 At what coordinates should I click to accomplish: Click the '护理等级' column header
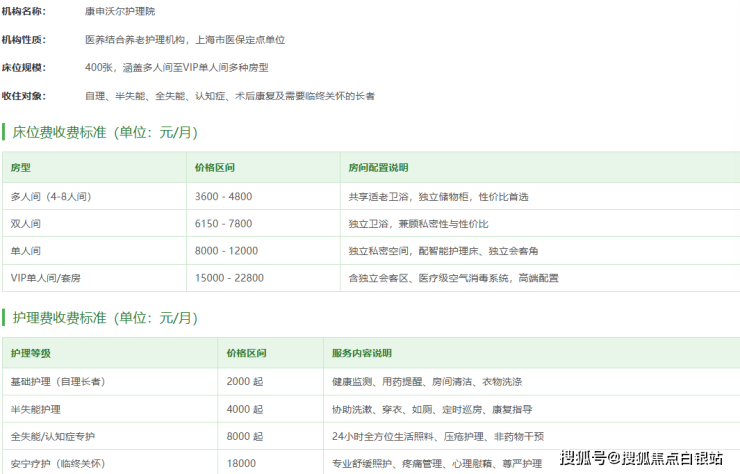tap(110, 353)
